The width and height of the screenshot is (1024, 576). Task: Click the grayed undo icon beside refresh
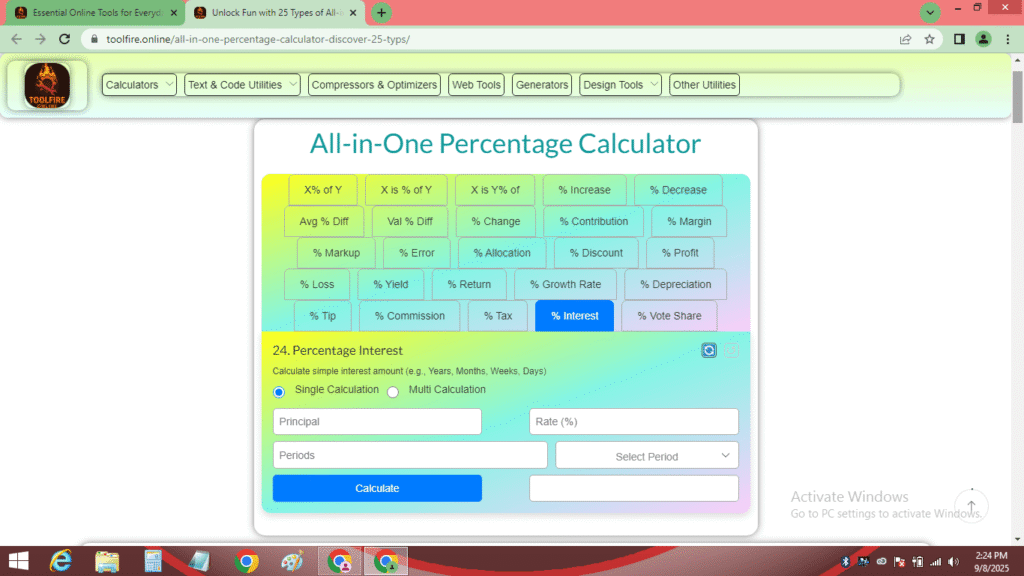[x=731, y=351]
